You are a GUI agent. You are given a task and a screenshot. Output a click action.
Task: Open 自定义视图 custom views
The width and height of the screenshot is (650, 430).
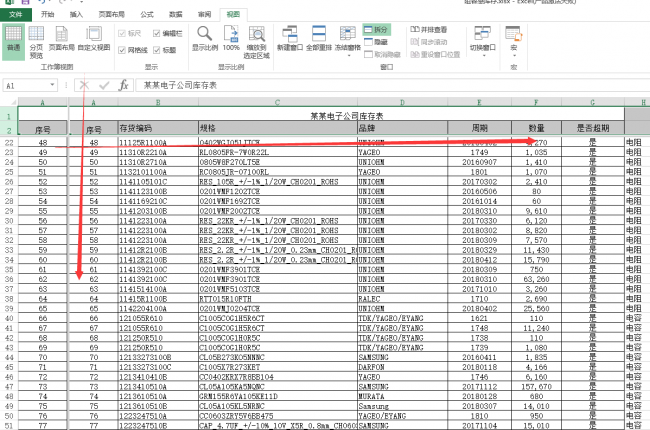click(x=94, y=39)
